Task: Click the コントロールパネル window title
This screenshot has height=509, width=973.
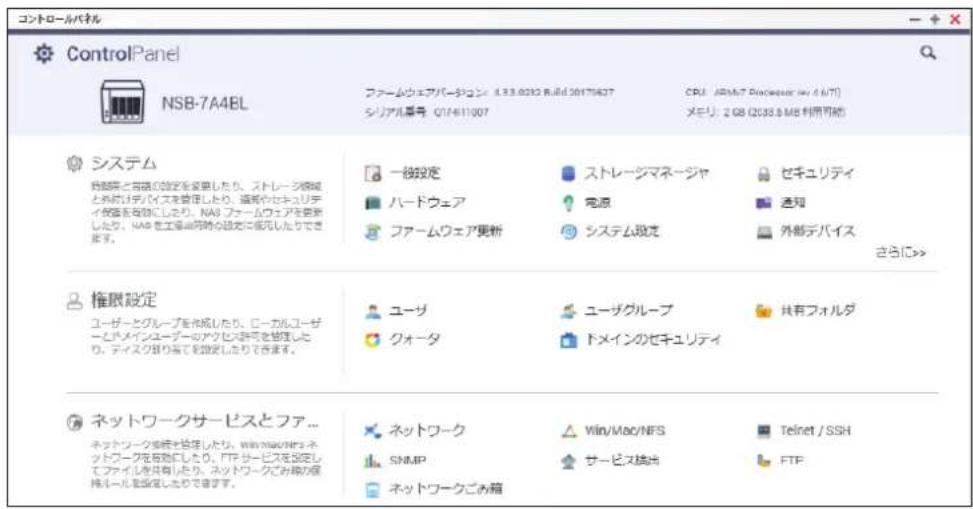Action: [x=59, y=19]
